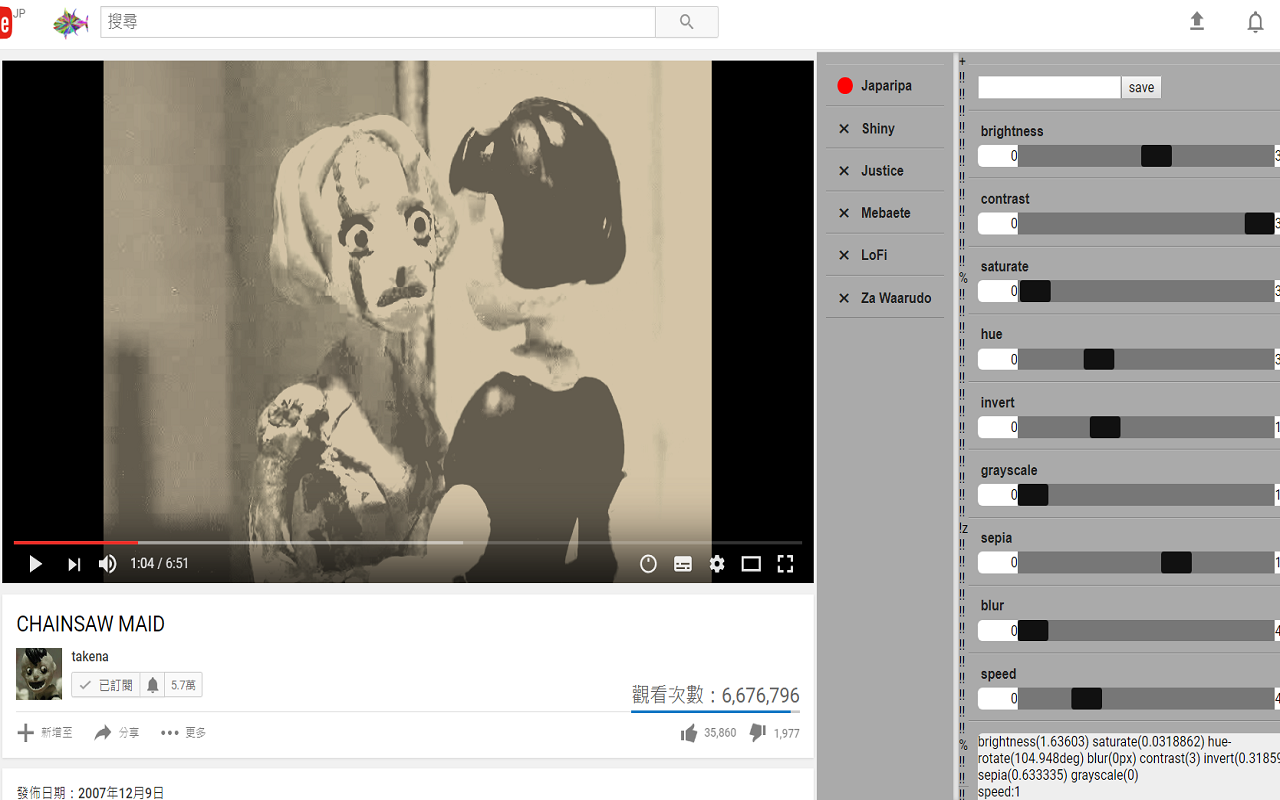Screen dimensions: 1280x800
Task: Click the YouTube logo
Action: coord(6,22)
